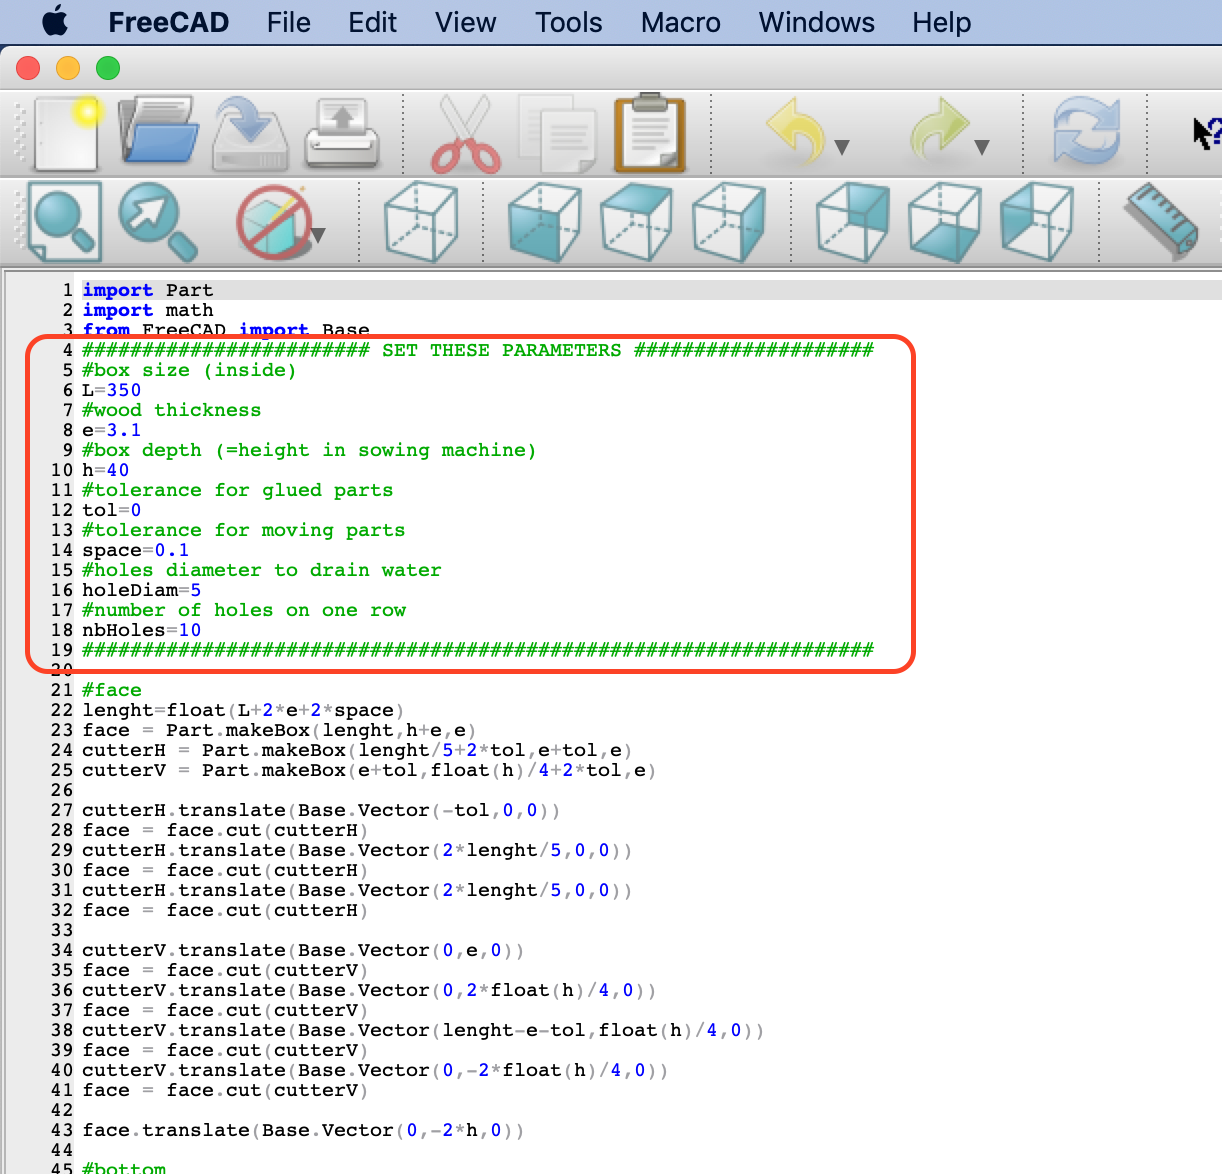Click the 'tol=0' code line

(112, 510)
